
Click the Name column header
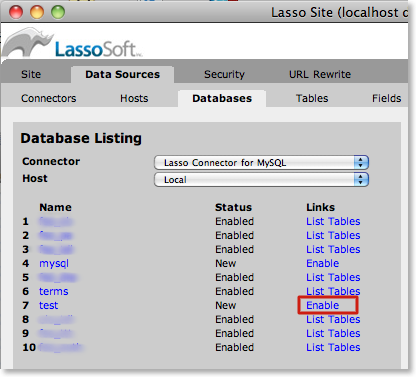[x=55, y=207]
